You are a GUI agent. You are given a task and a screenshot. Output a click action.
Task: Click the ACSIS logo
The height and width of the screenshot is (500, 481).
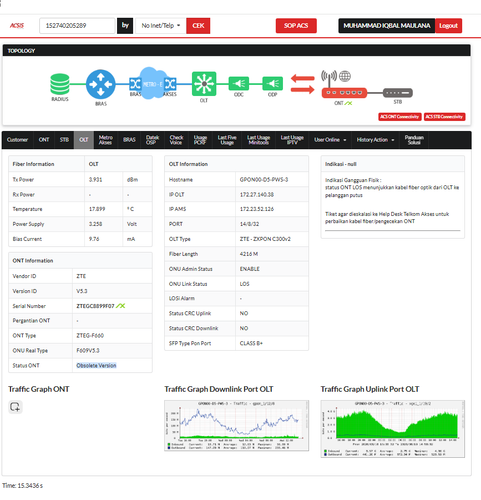(x=17, y=26)
